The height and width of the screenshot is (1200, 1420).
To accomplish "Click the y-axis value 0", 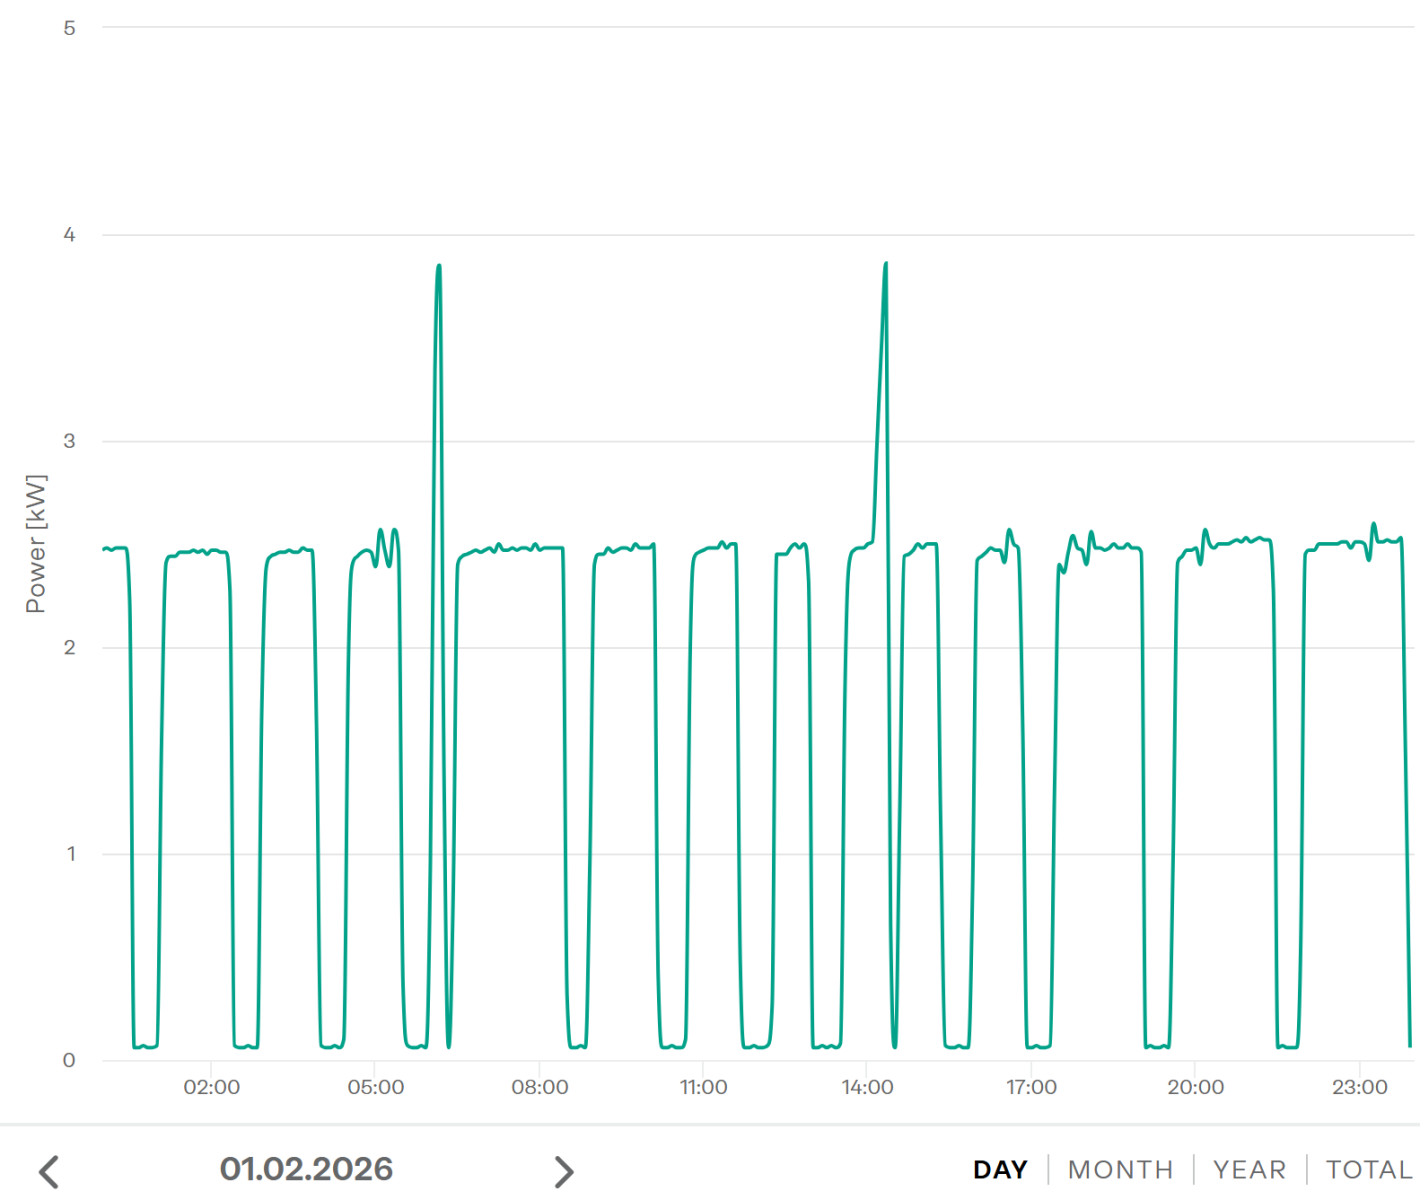I will pos(69,1061).
